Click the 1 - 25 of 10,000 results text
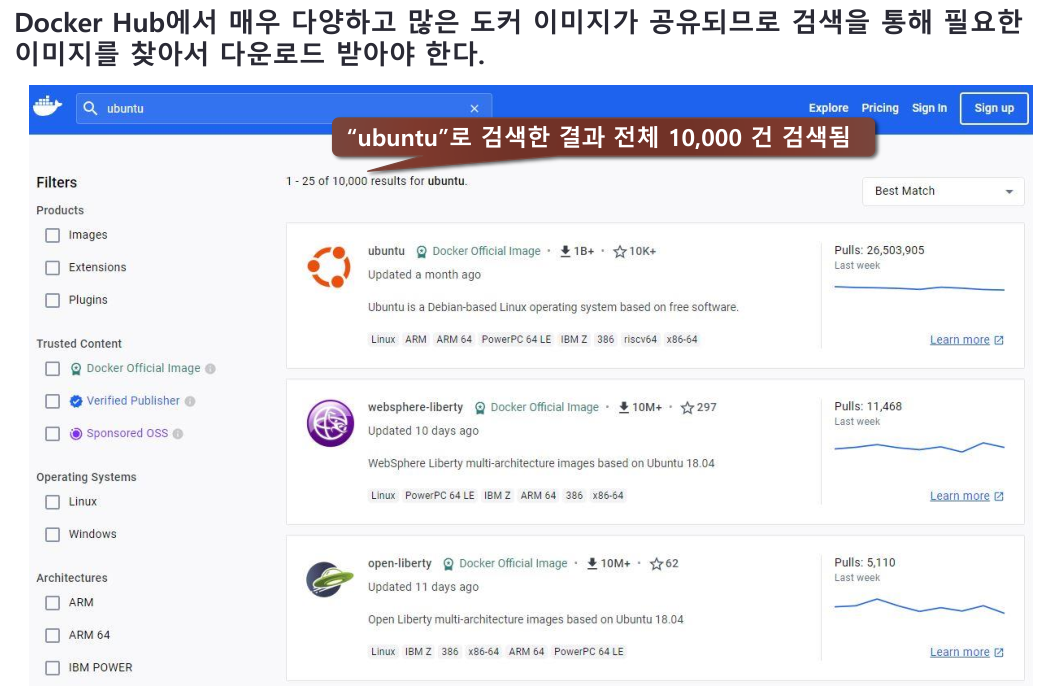Image resolution: width=1056 pixels, height=686 pixels. coord(376,181)
